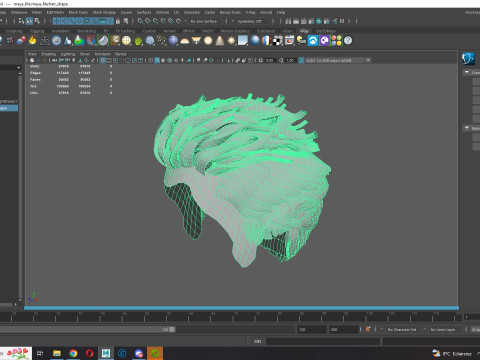Open the V-Ray frame buffer shelf icon
This screenshot has width=480, height=360.
tap(290, 41)
